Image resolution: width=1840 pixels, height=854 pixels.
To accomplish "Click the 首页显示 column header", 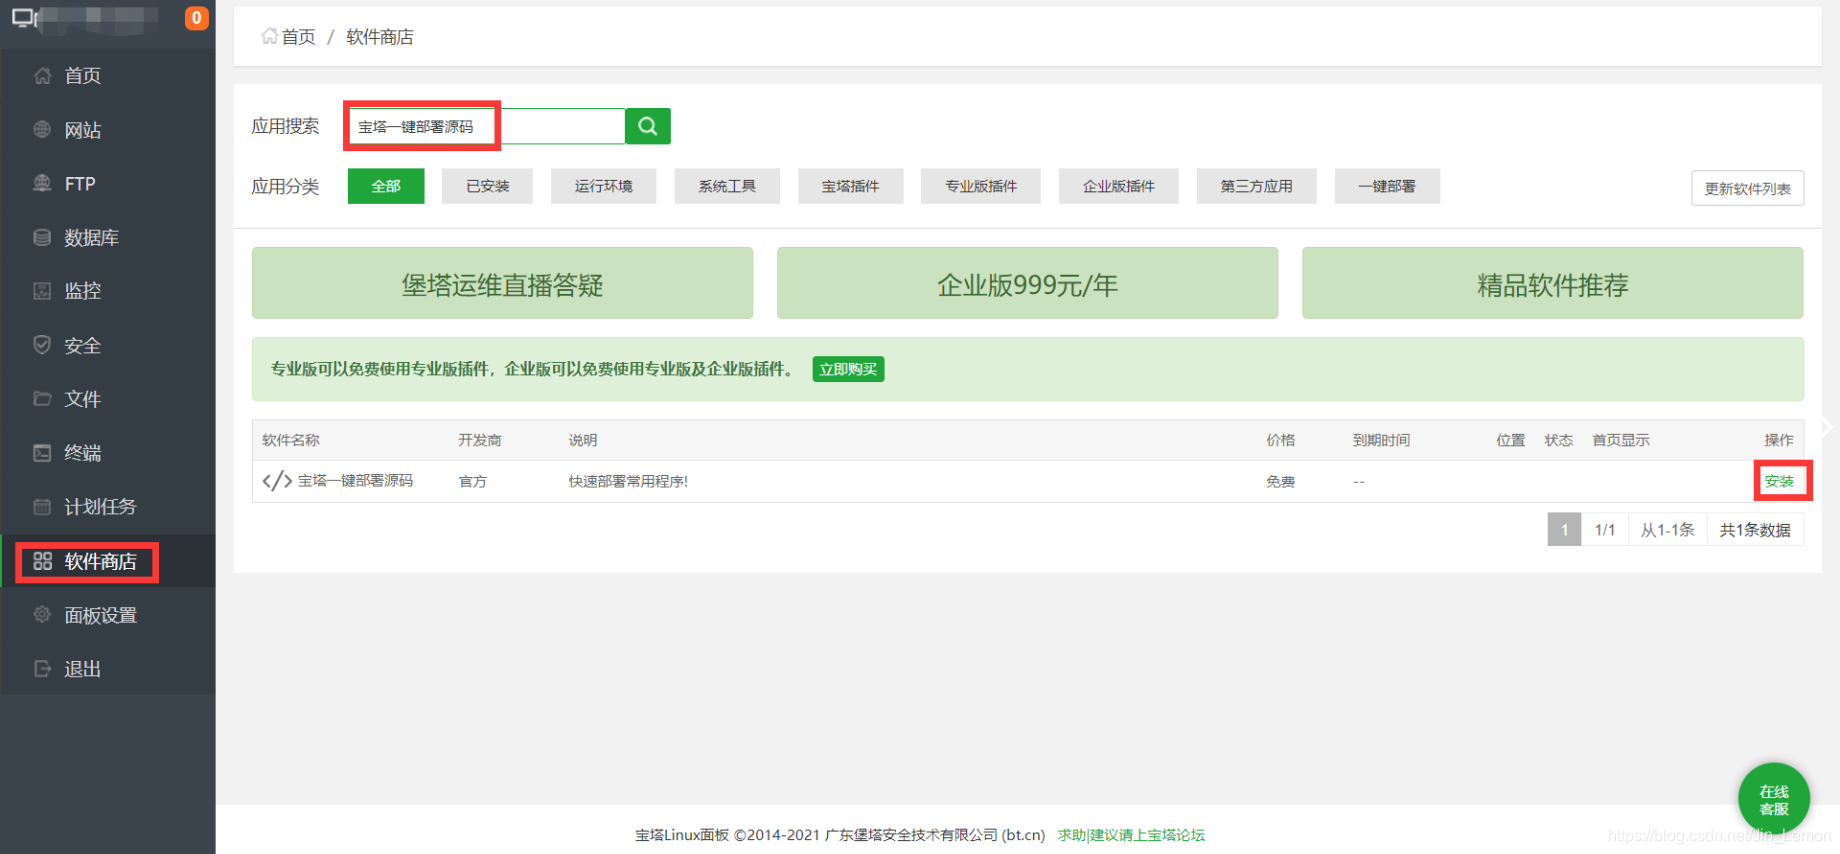I will coord(1621,440).
